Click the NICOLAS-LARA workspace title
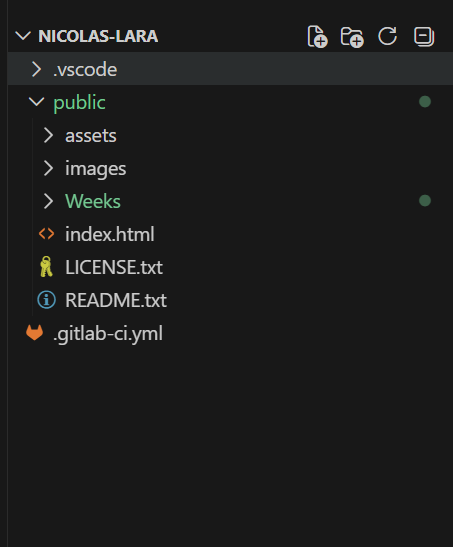 (x=98, y=36)
